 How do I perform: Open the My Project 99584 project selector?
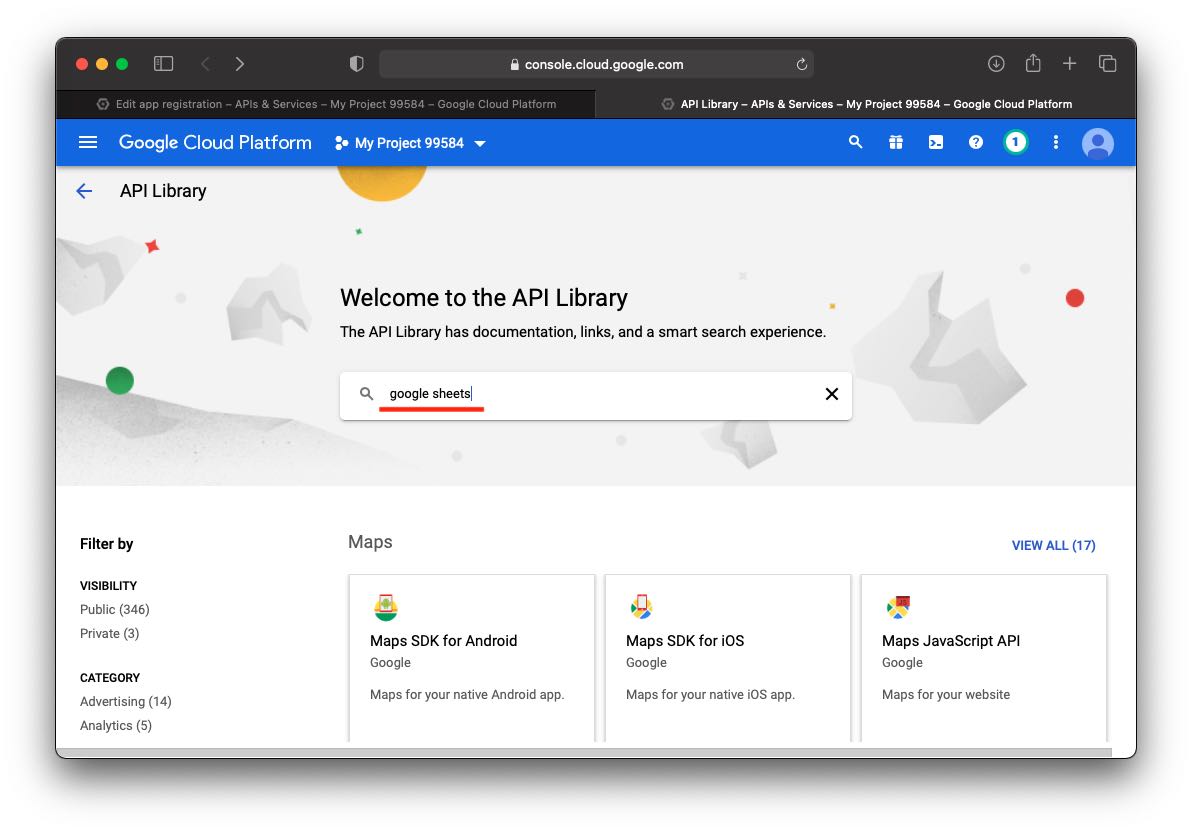410,143
